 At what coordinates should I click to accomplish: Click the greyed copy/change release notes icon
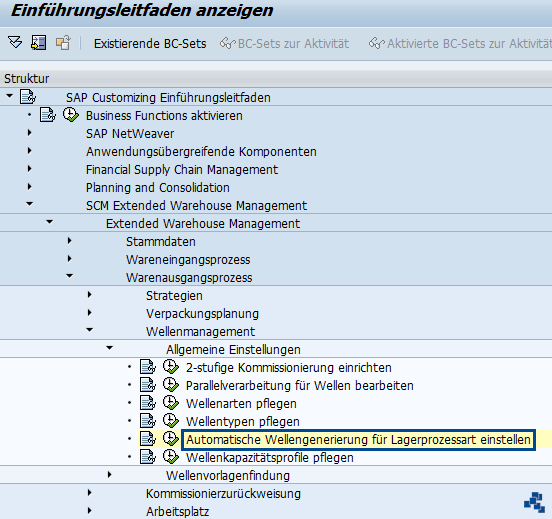[63, 43]
